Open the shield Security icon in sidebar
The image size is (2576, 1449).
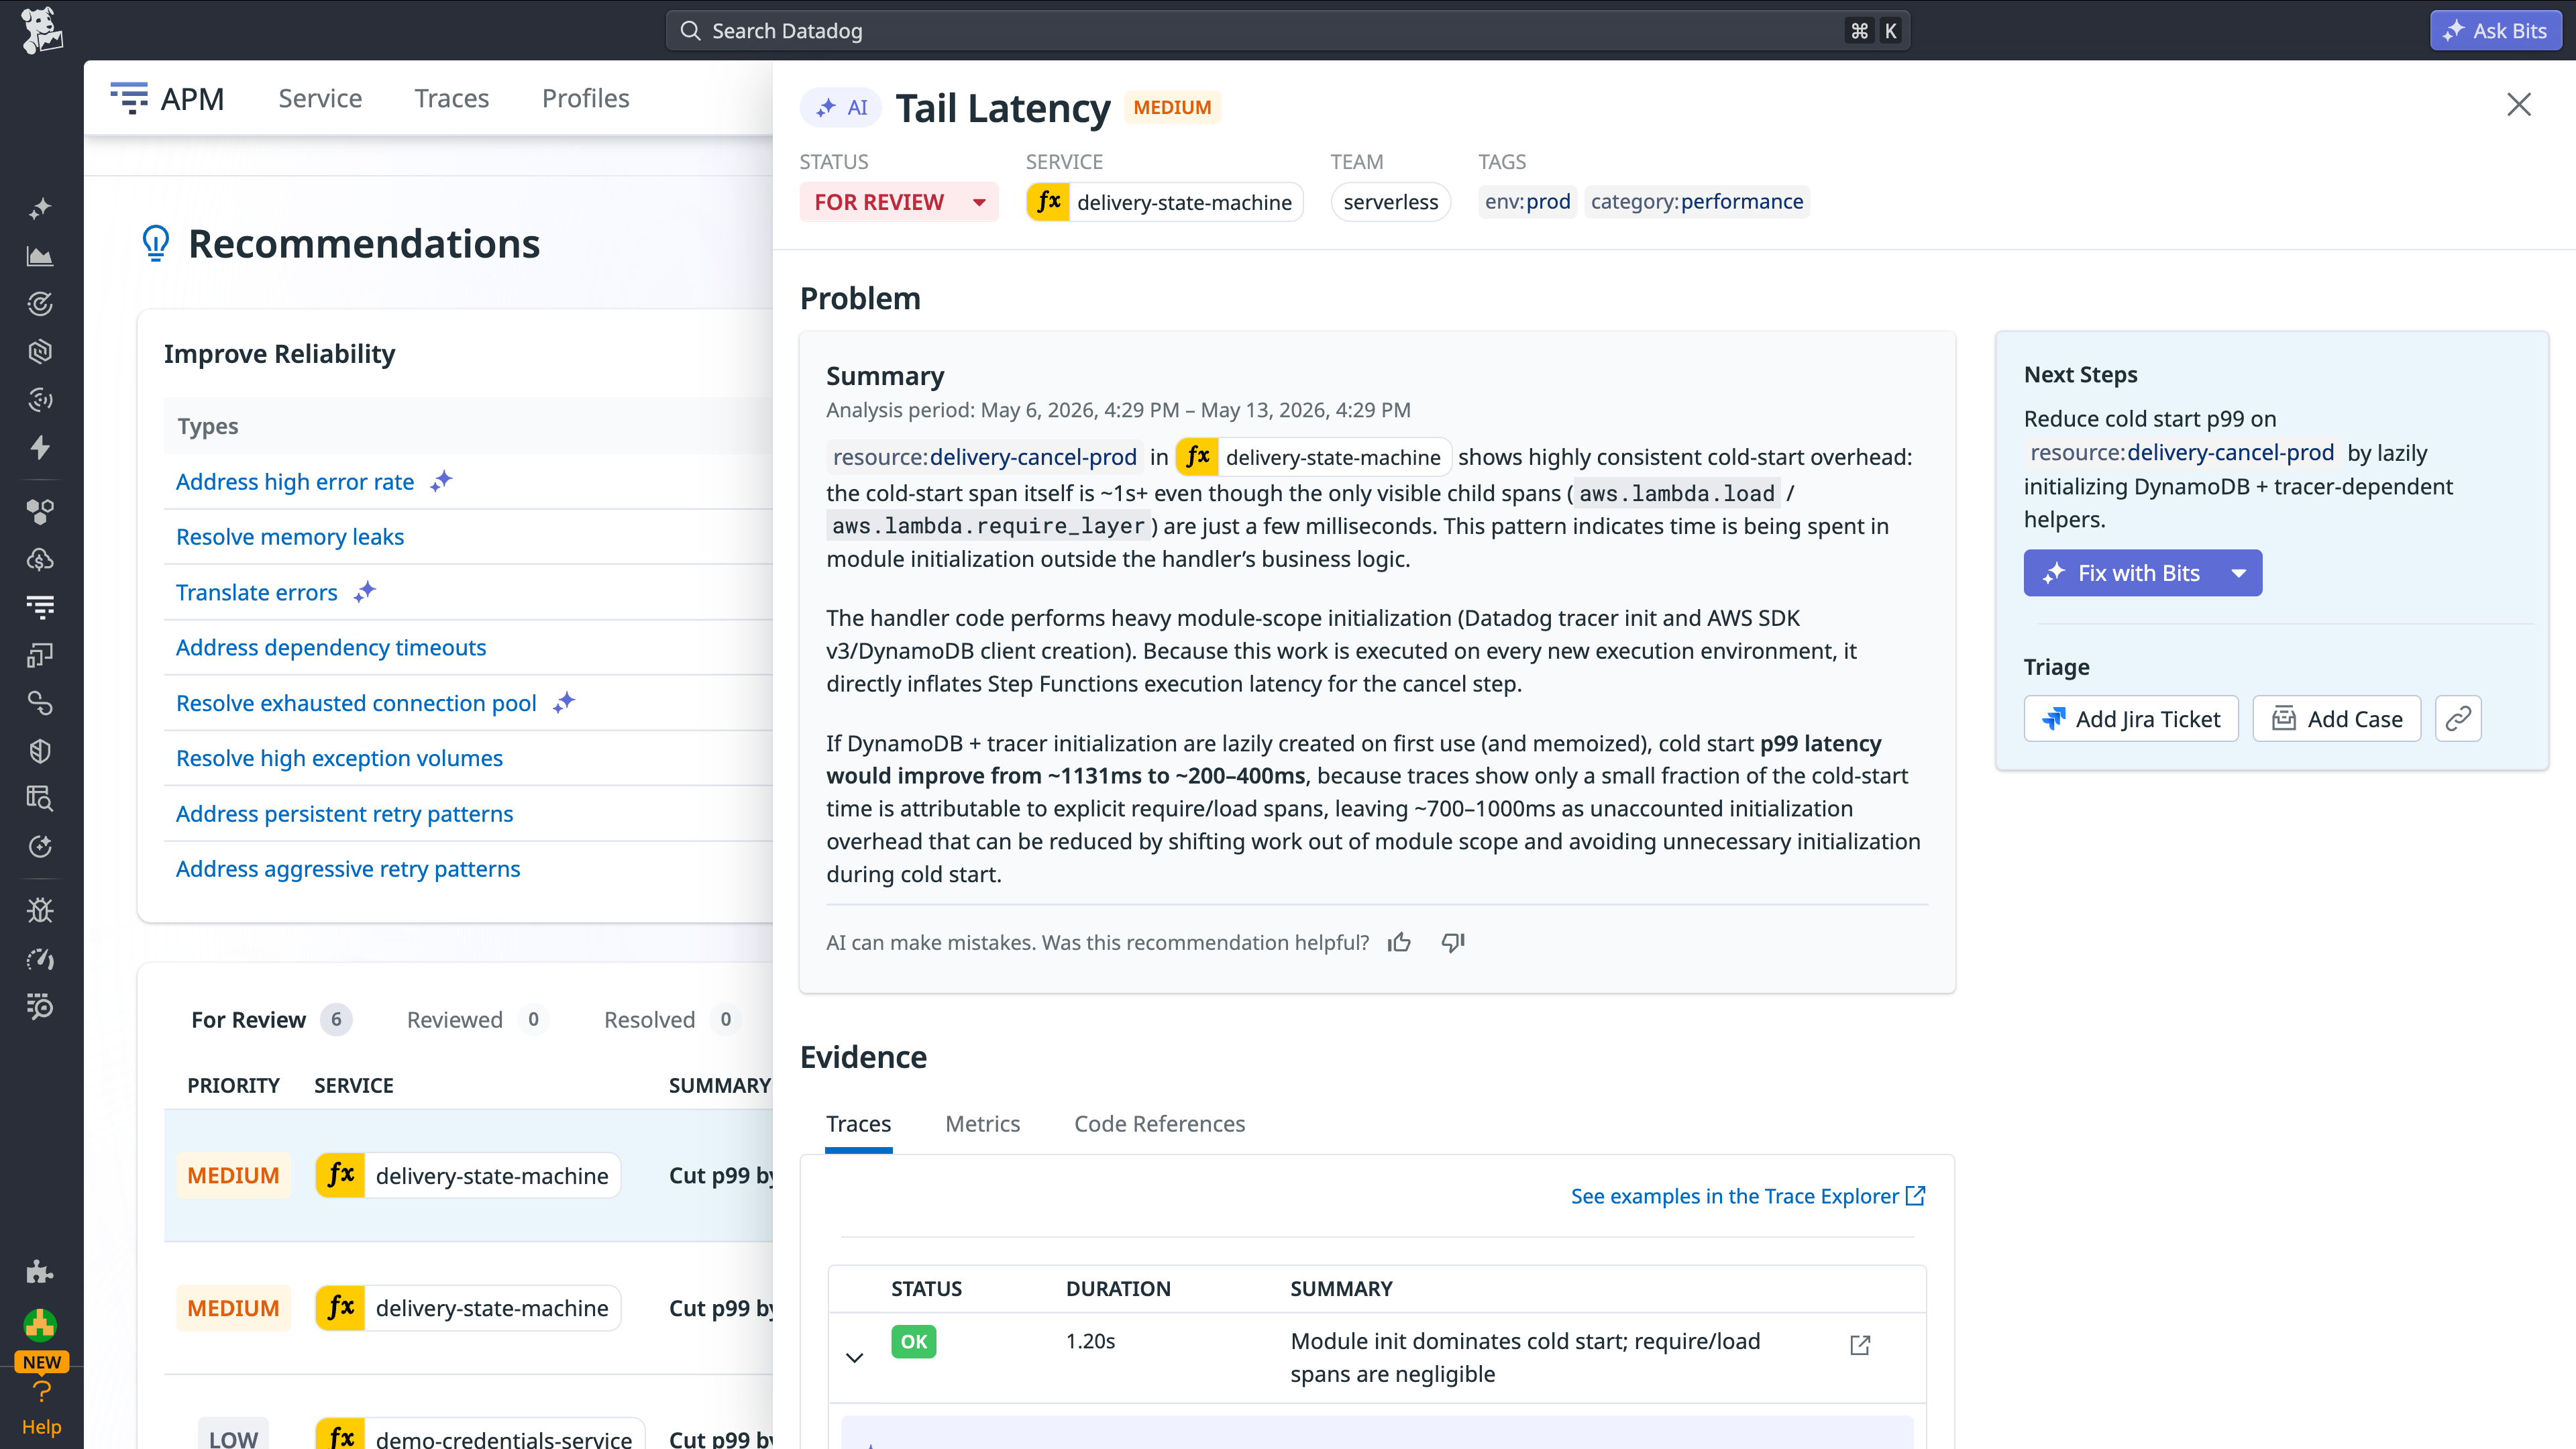pyautogui.click(x=40, y=751)
